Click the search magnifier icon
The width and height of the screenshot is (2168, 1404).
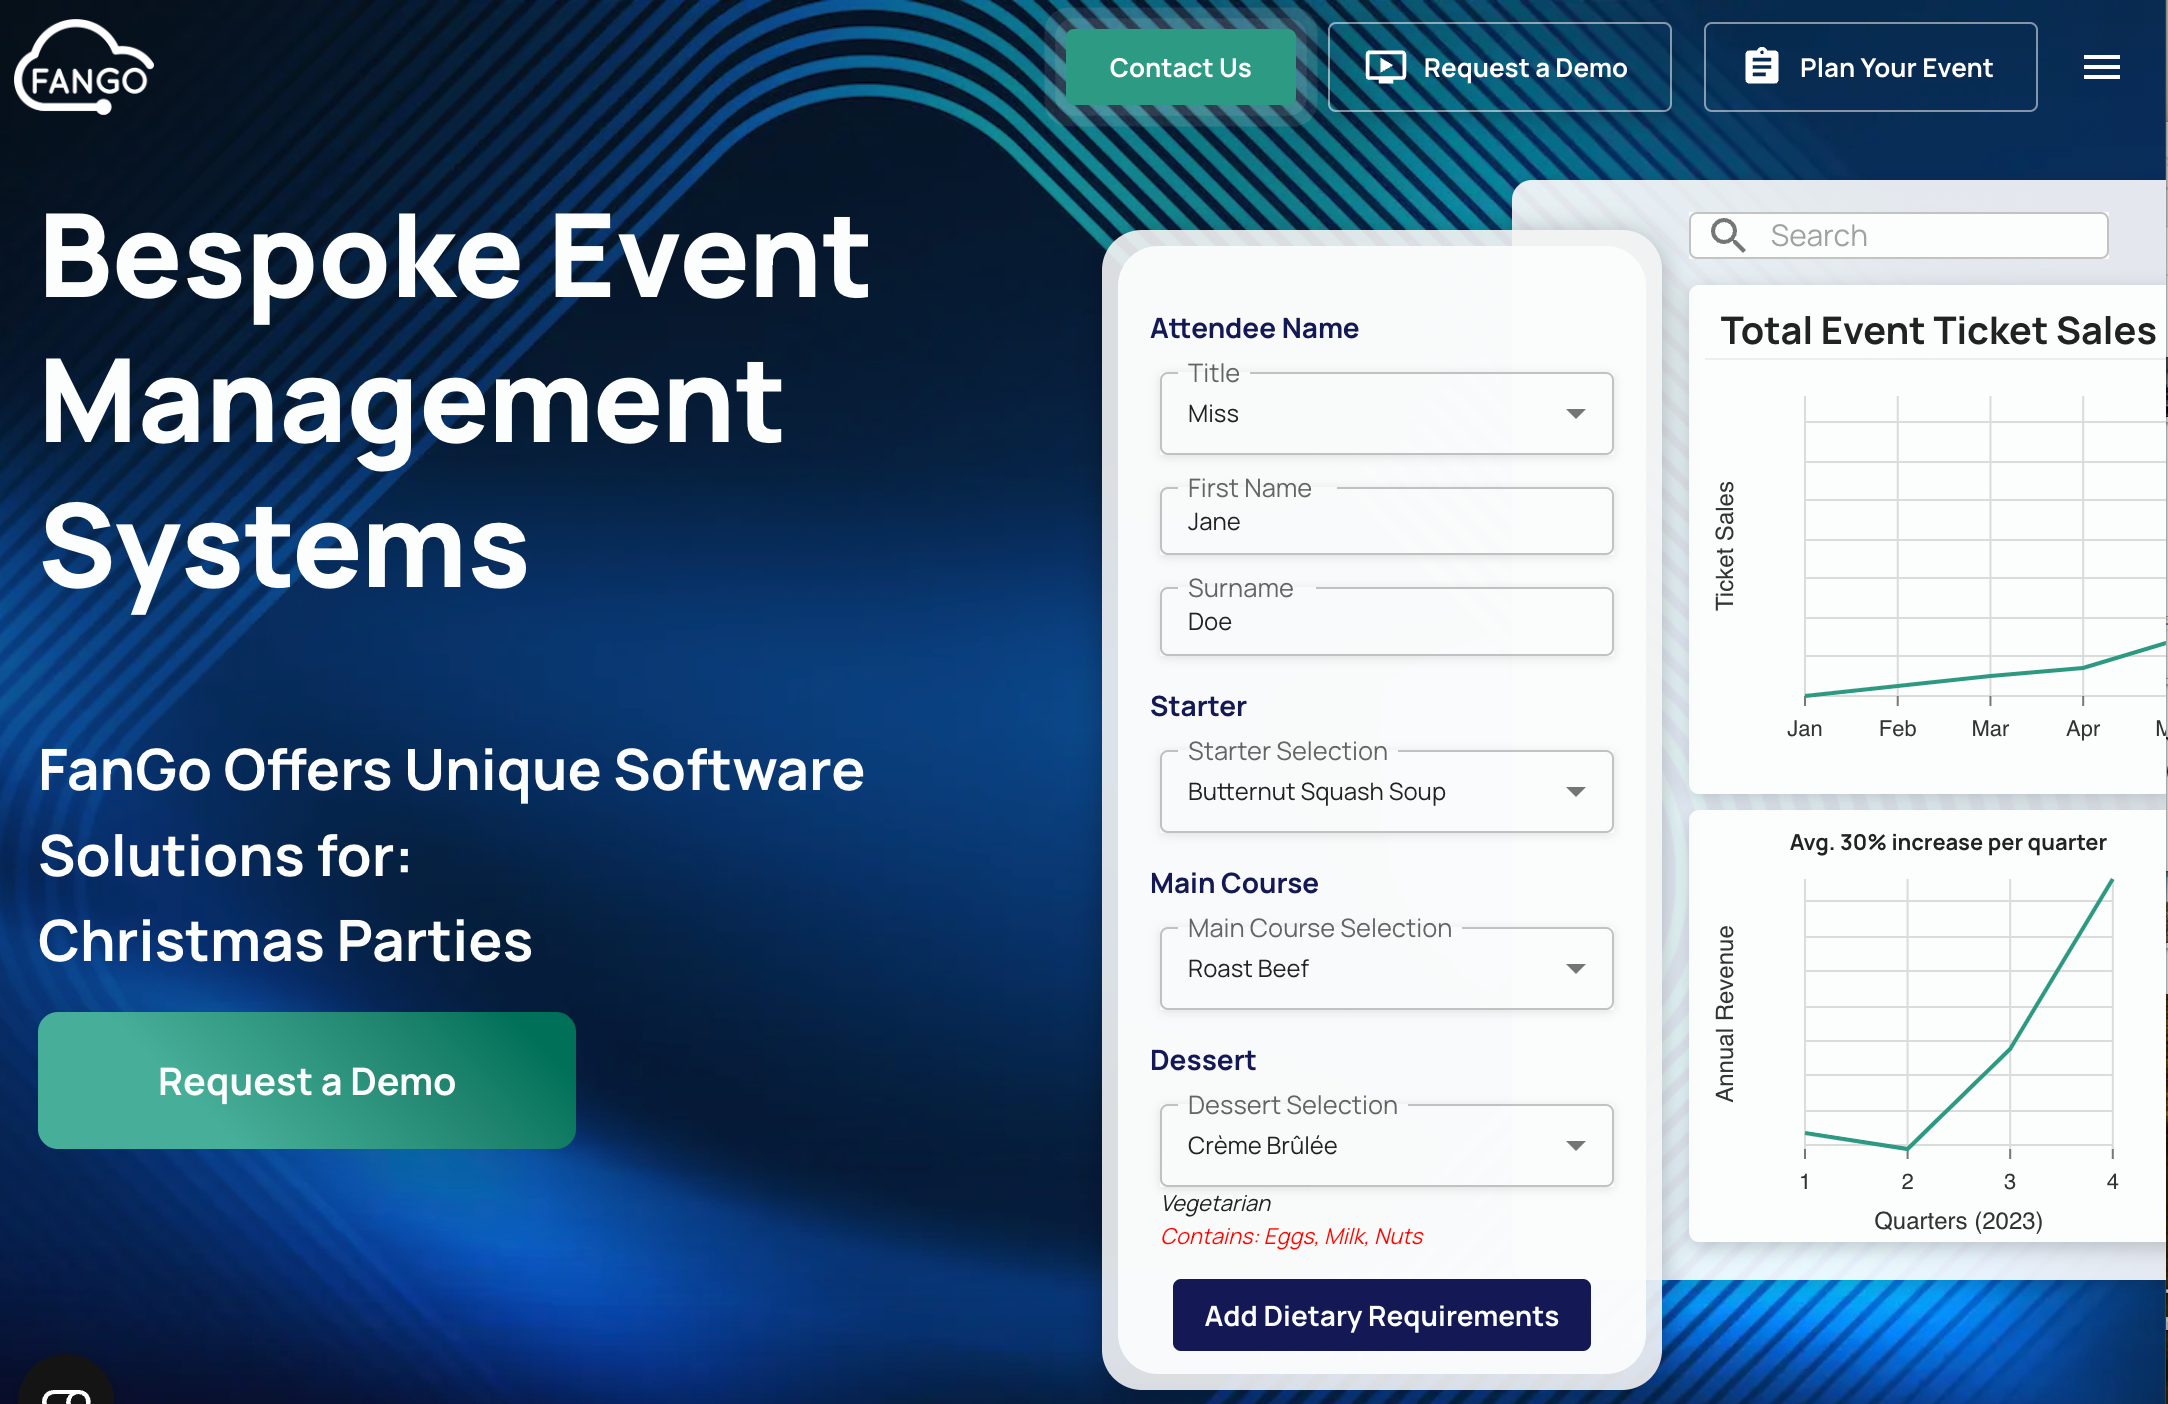point(1727,236)
